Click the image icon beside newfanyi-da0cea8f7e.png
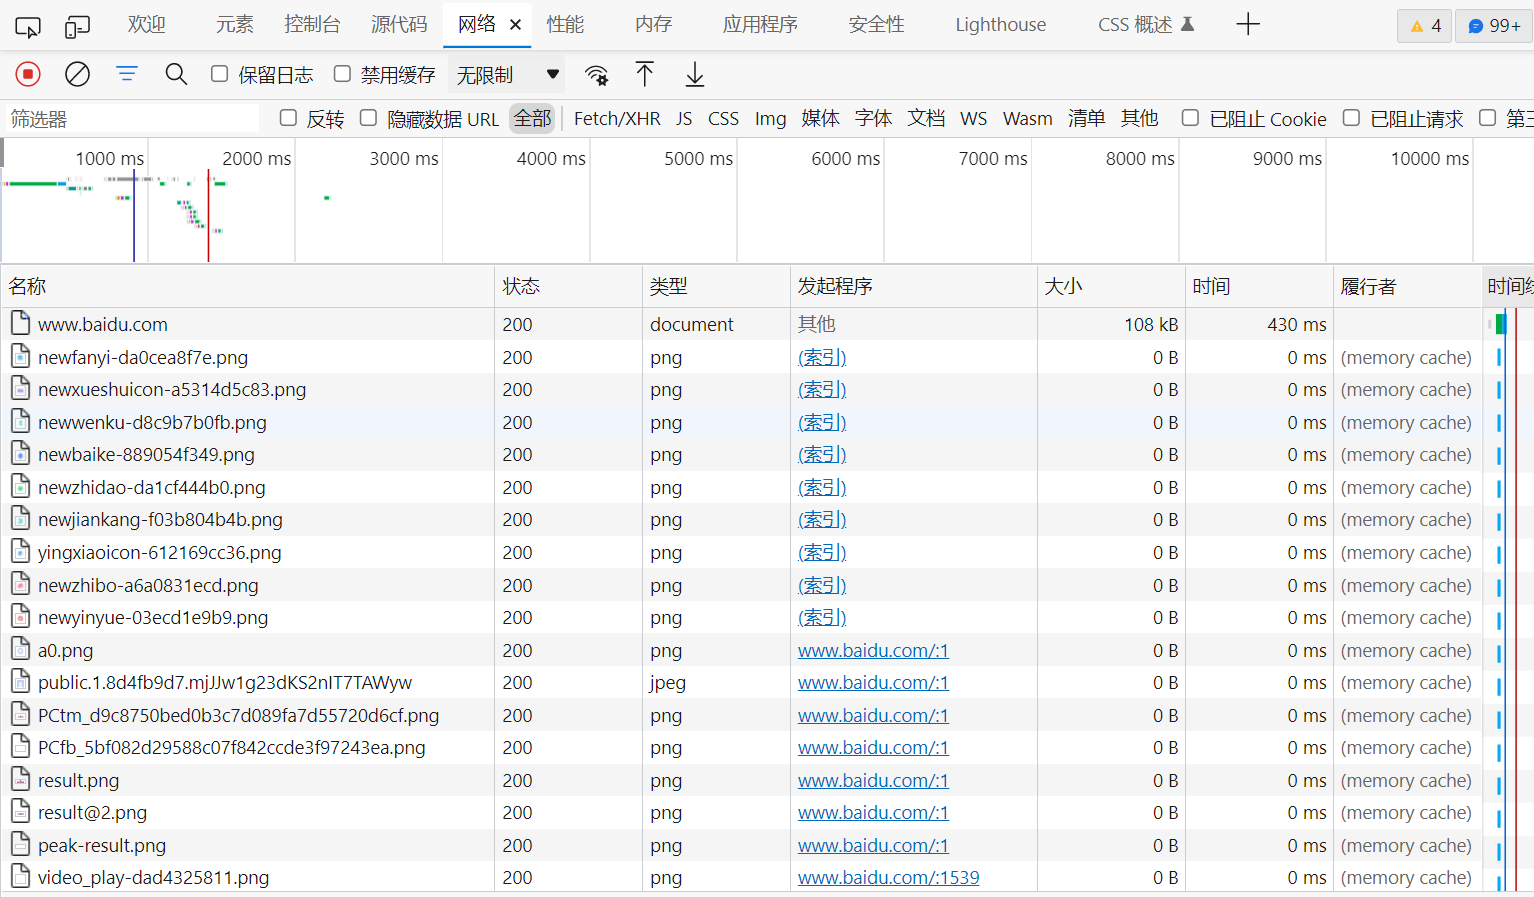 coord(20,356)
